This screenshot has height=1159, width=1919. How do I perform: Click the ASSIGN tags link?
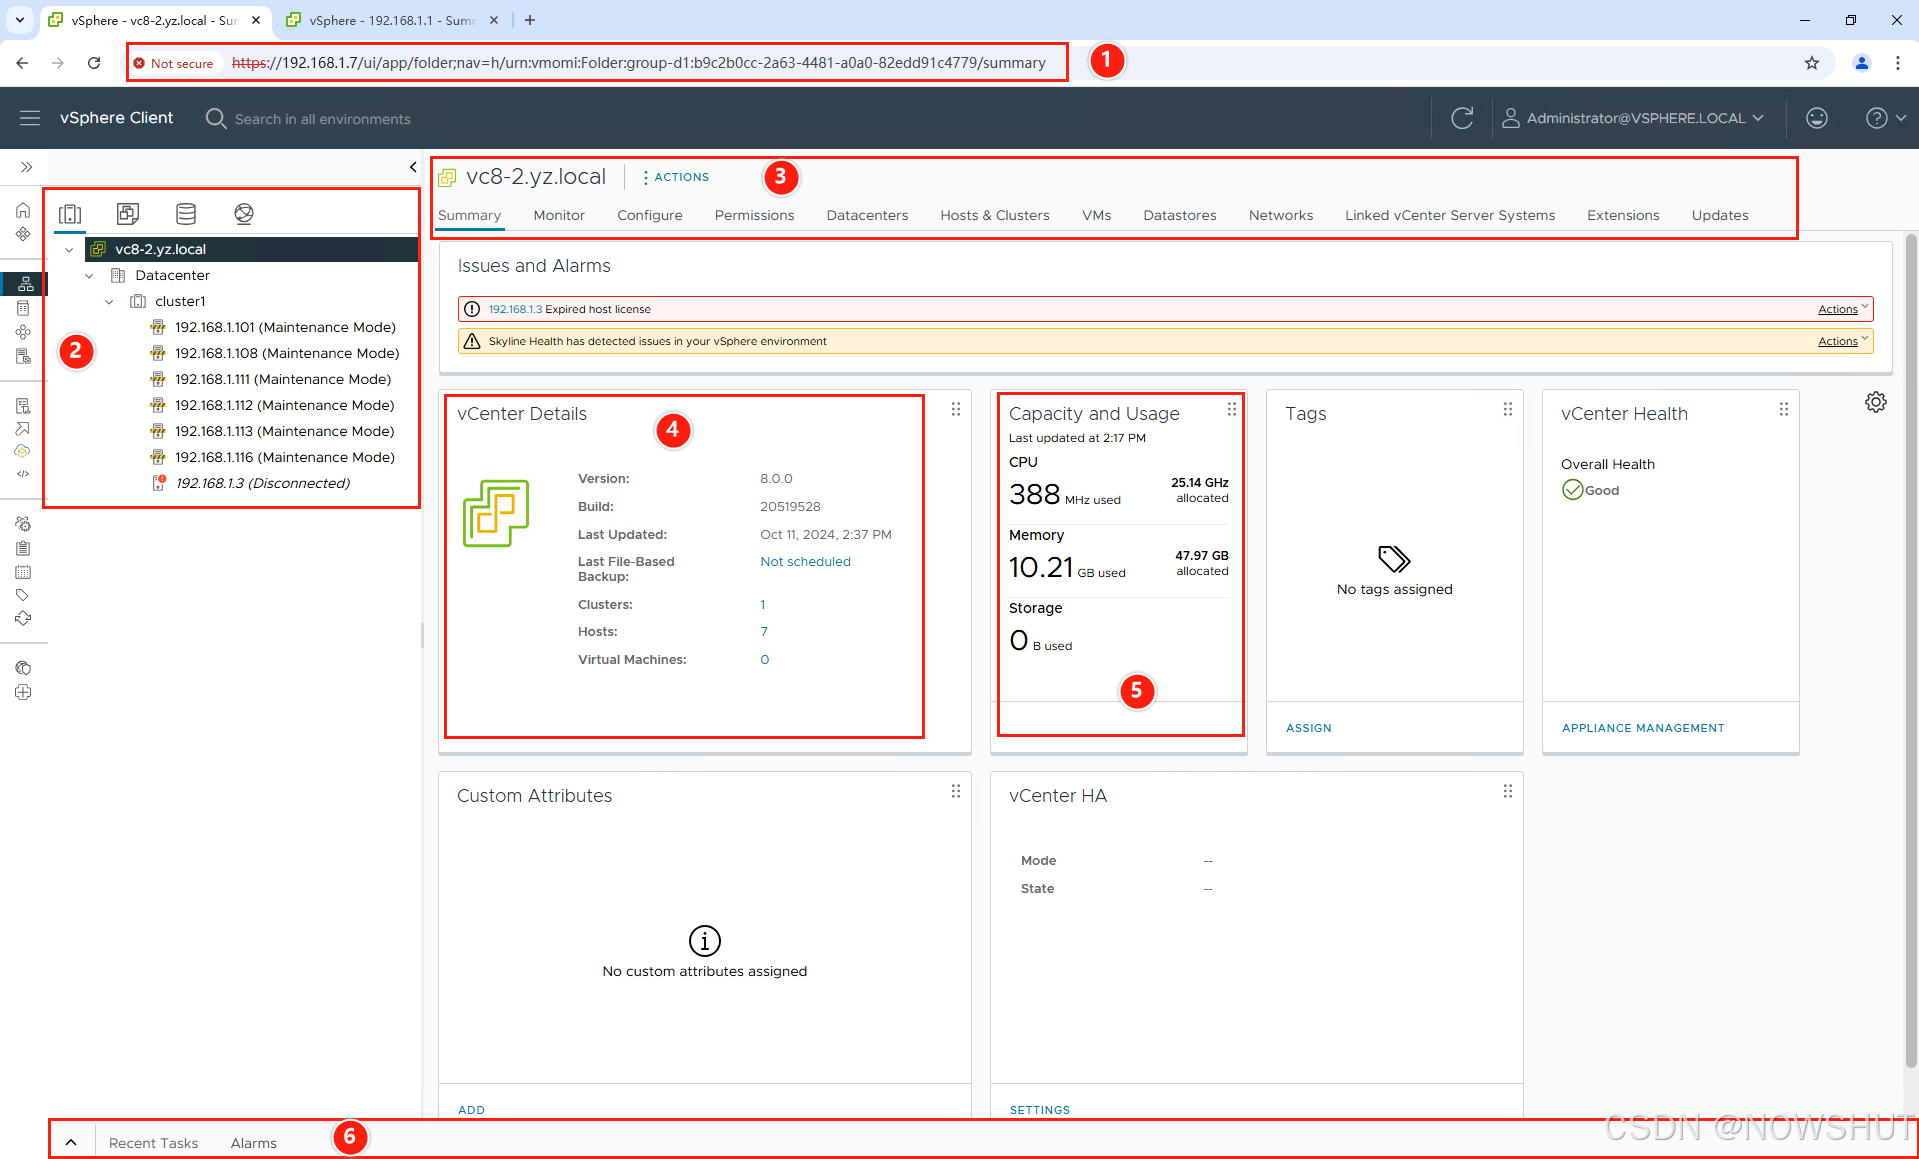[1309, 728]
